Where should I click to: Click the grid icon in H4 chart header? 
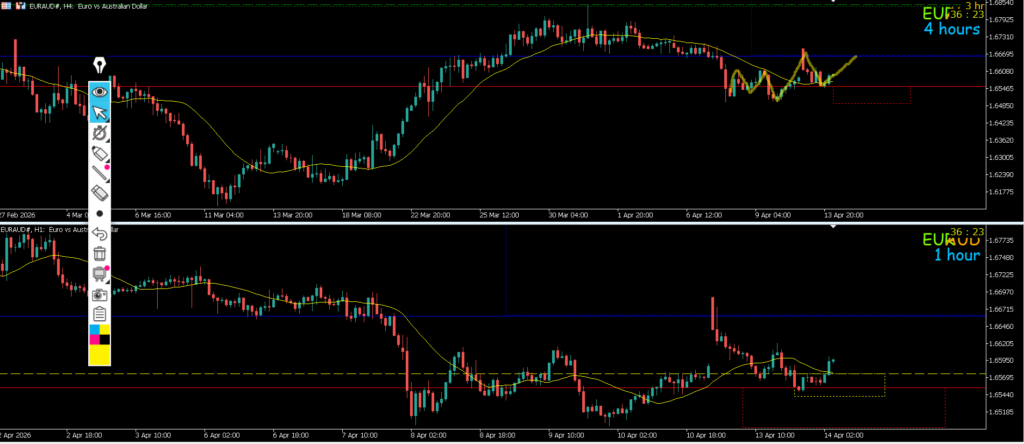[x=6, y=7]
